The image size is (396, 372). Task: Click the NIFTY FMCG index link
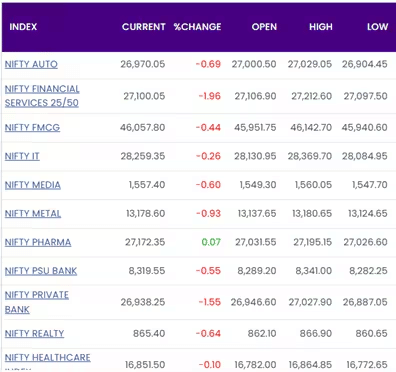pyautogui.click(x=32, y=127)
